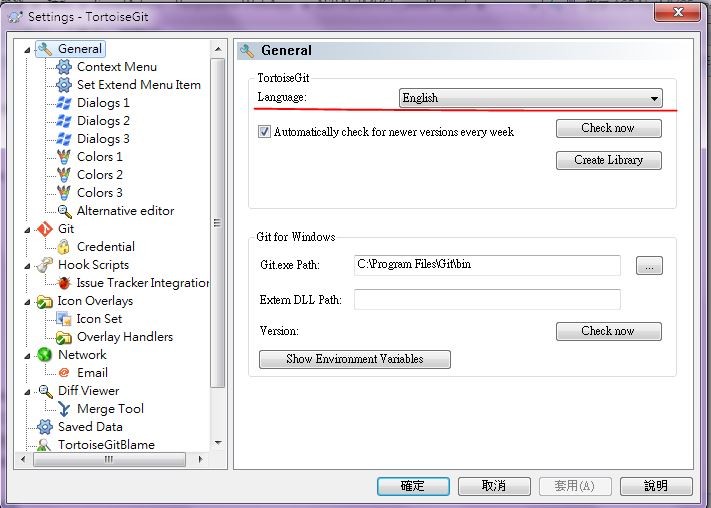Image resolution: width=711 pixels, height=508 pixels.
Task: Browse for Git.exe path with ... button
Action: click(649, 266)
